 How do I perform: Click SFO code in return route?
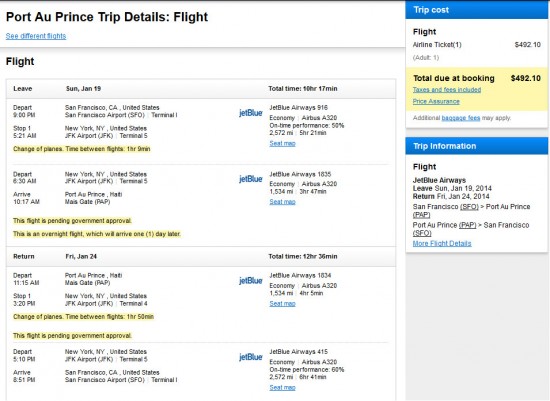point(422,233)
